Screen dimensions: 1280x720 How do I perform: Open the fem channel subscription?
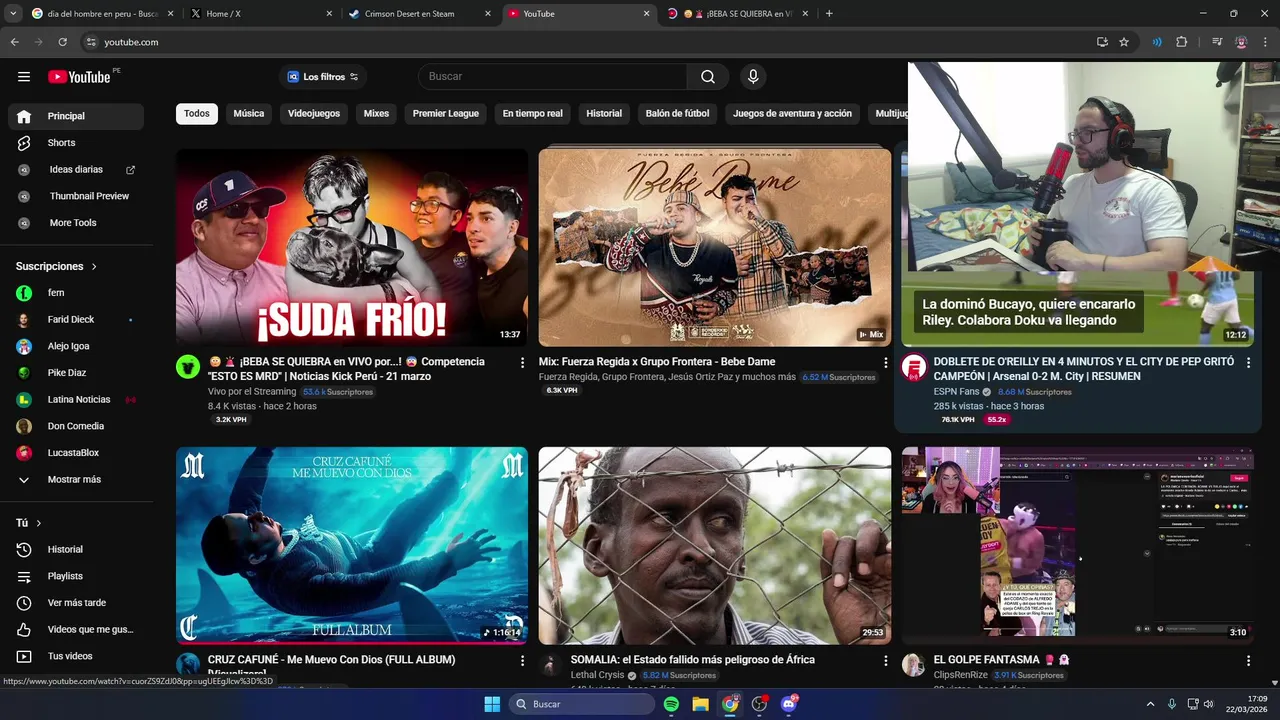76,293
